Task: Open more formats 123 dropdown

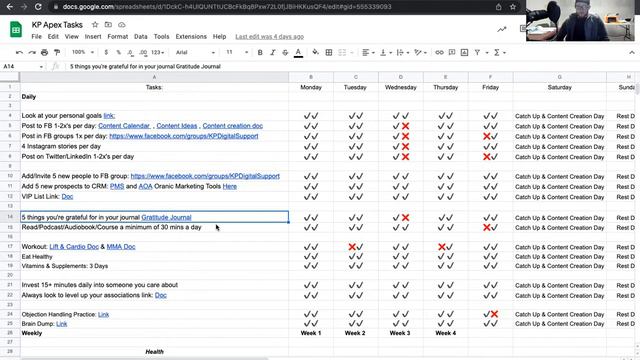Action: click(x=158, y=53)
